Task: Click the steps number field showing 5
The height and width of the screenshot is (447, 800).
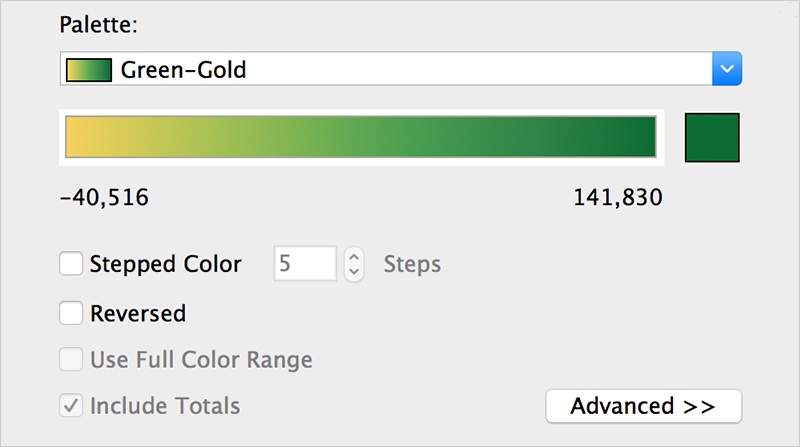Action: coord(305,264)
